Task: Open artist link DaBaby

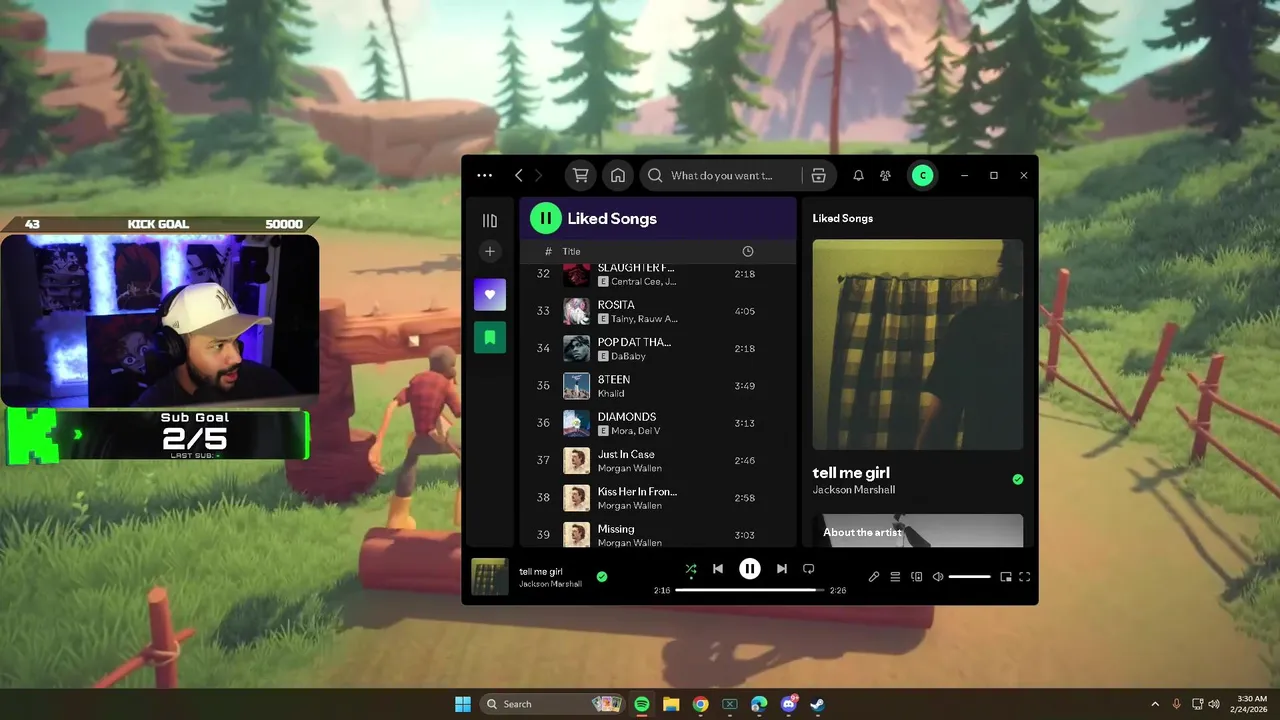Action: (x=629, y=356)
